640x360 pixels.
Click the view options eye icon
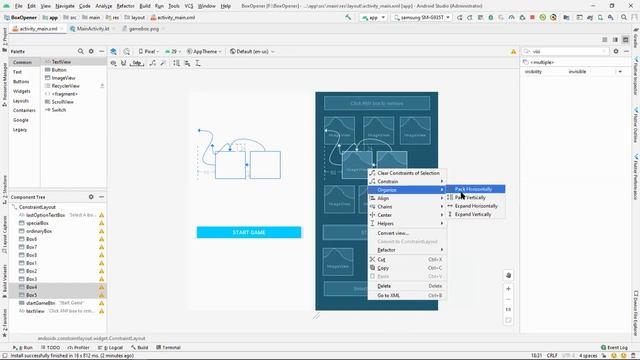click(113, 63)
